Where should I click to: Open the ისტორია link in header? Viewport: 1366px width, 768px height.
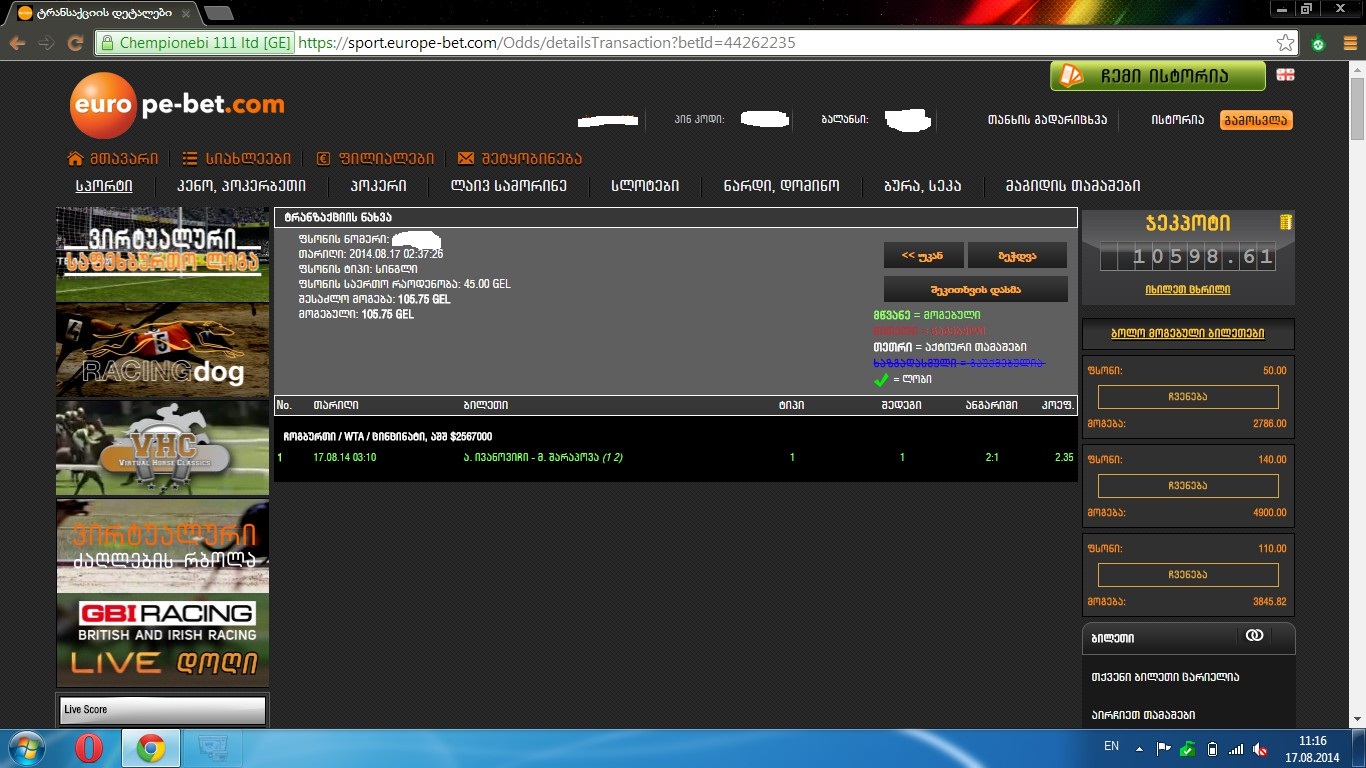[1177, 120]
